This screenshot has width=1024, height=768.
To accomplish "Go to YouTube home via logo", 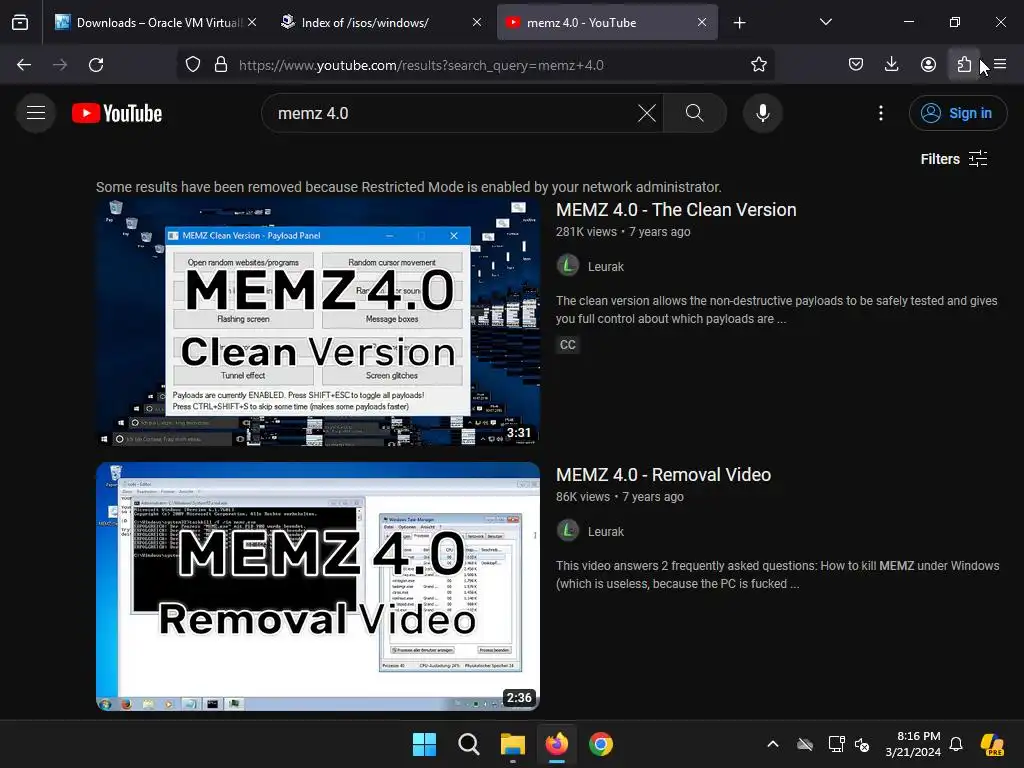I will [117, 113].
